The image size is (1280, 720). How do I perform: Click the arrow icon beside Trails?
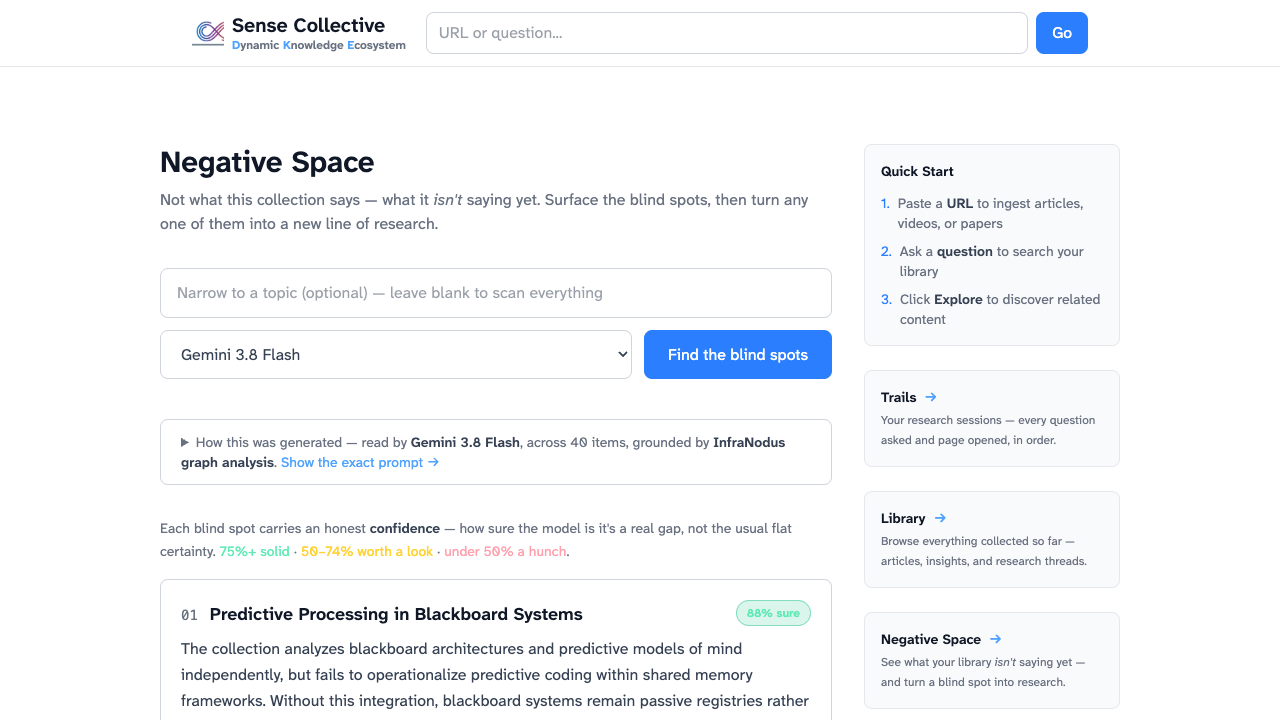[x=931, y=397]
